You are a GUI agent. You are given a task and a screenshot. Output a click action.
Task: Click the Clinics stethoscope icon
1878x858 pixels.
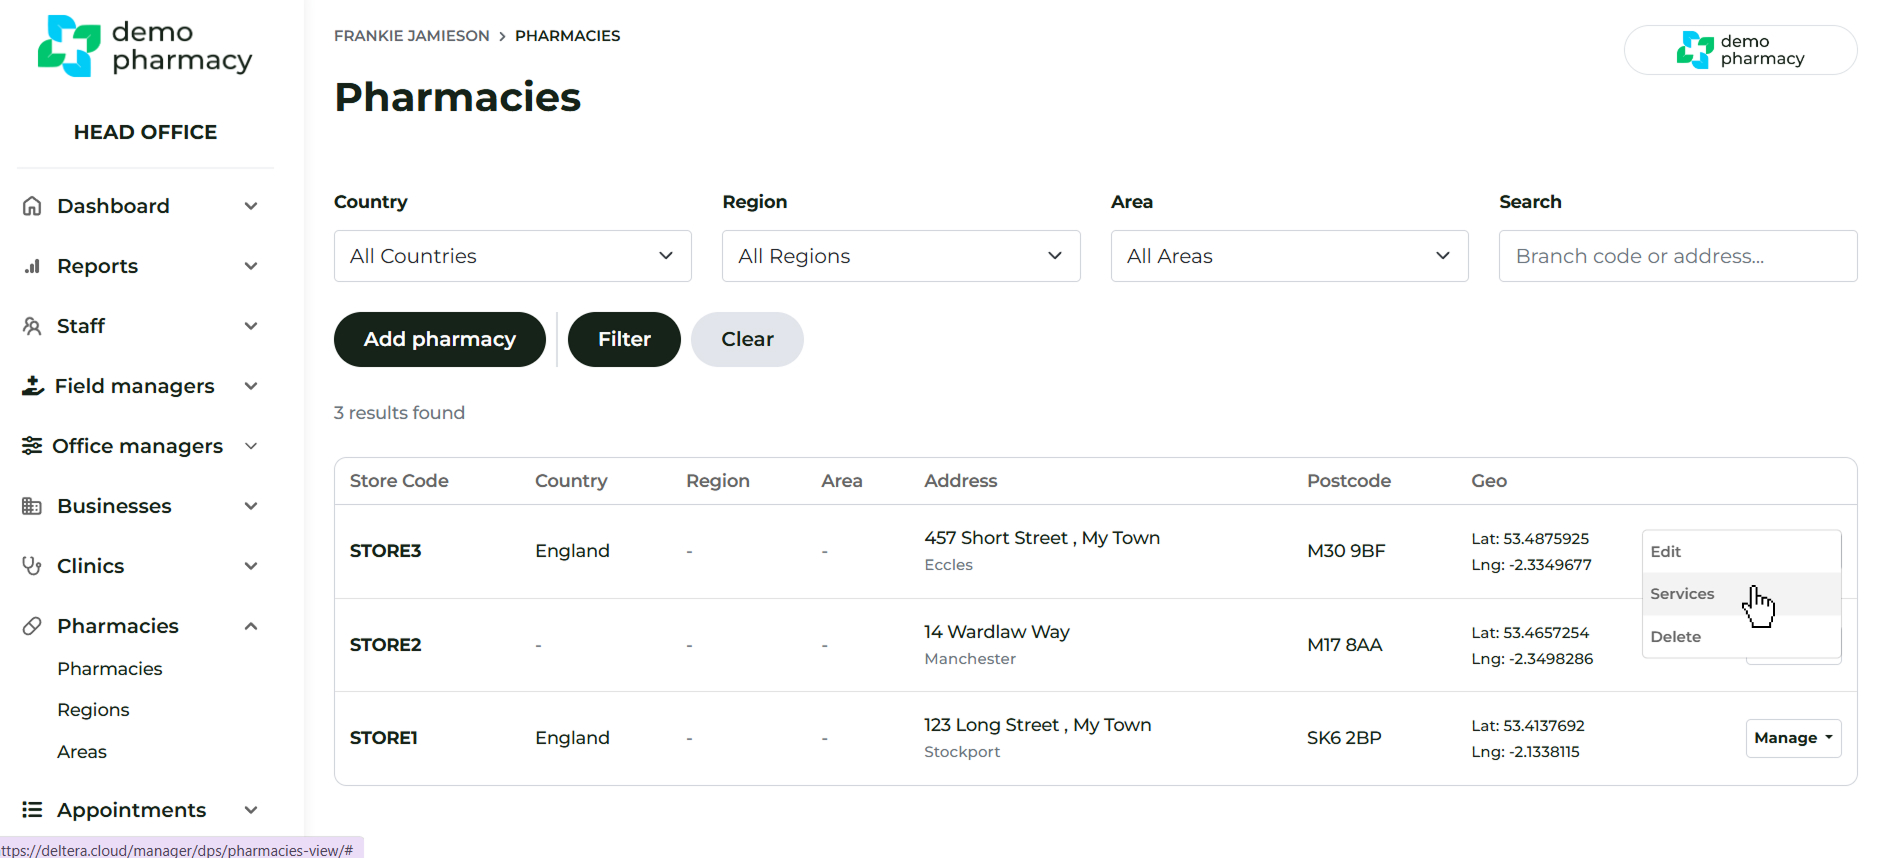(x=32, y=566)
